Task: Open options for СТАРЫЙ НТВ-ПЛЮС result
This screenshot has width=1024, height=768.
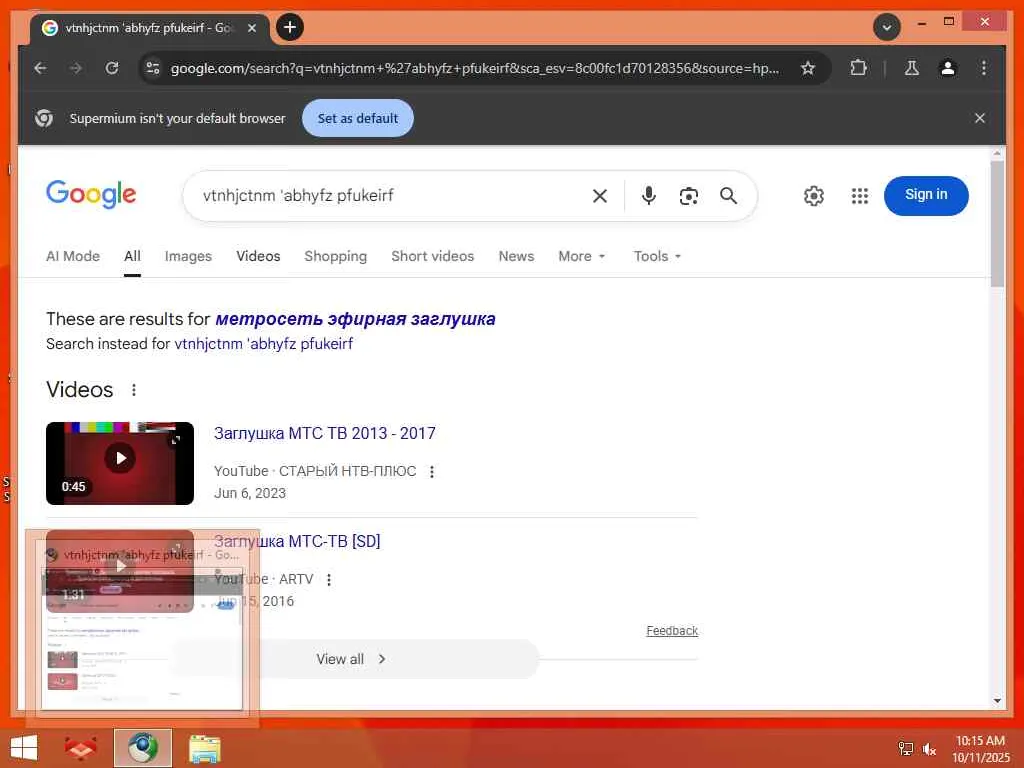Action: coord(432,472)
